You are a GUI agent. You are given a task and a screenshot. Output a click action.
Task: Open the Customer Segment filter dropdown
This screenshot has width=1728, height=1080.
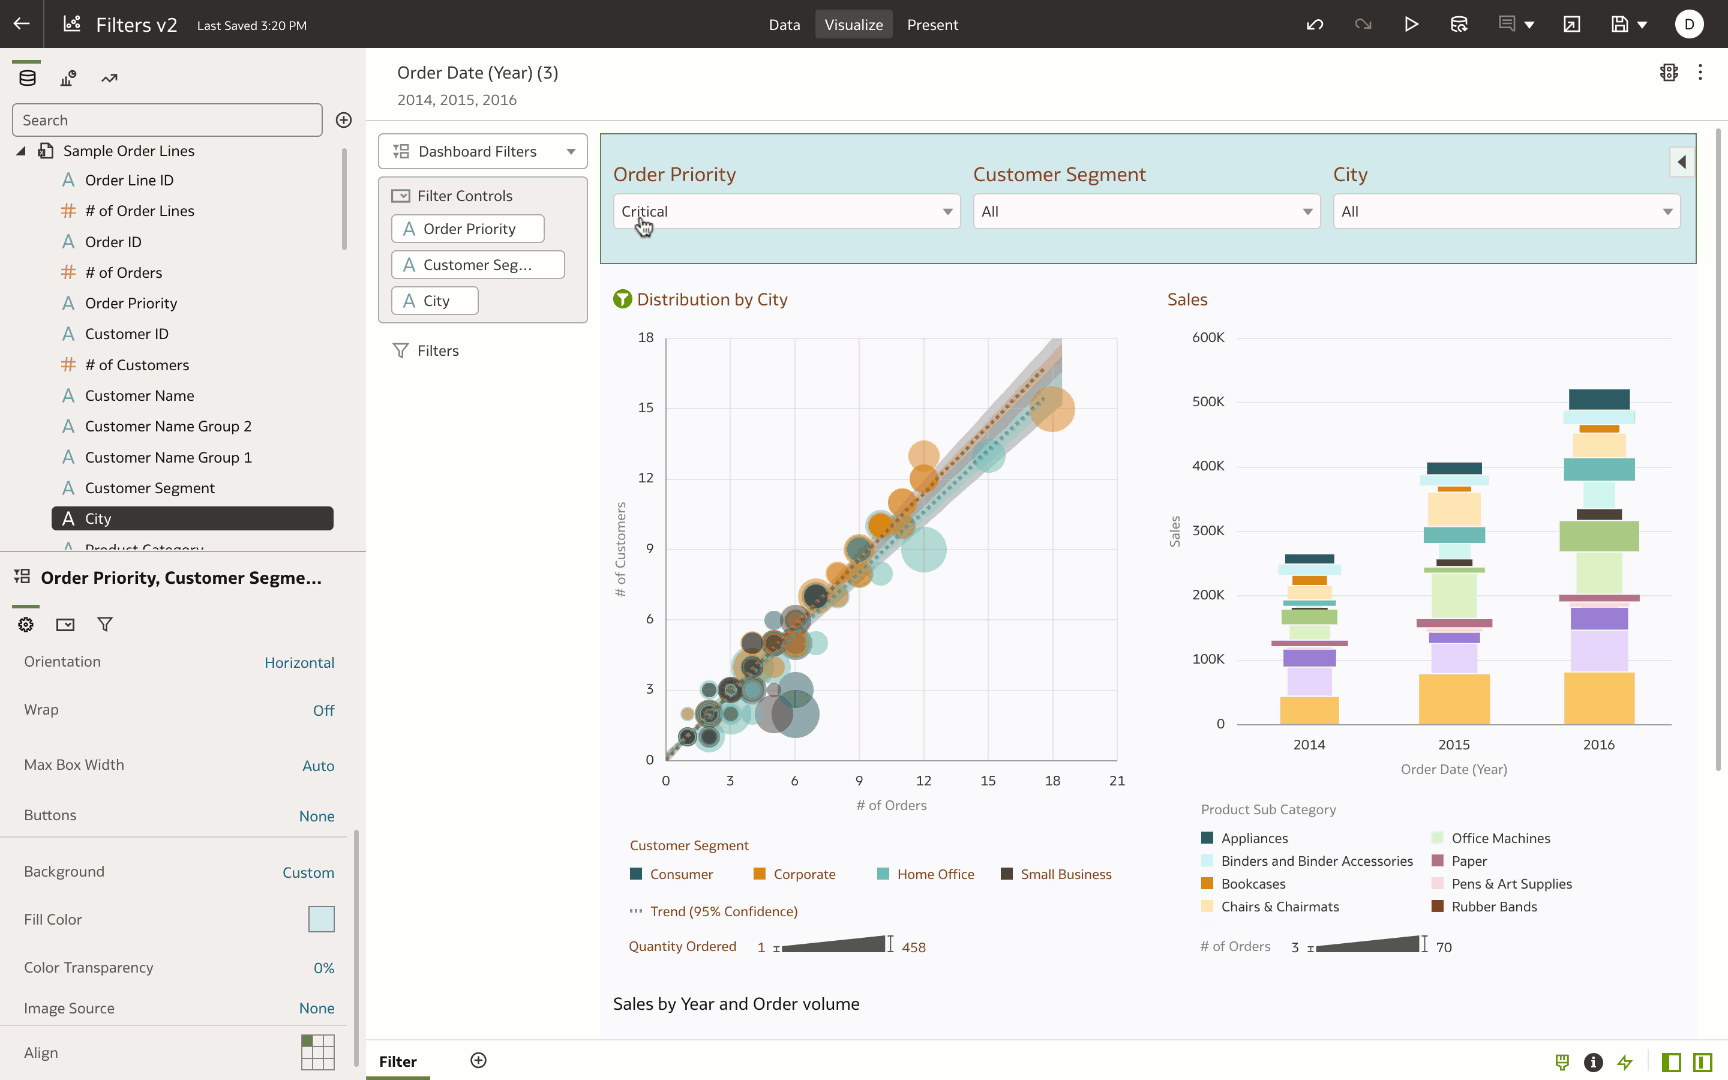[1146, 211]
